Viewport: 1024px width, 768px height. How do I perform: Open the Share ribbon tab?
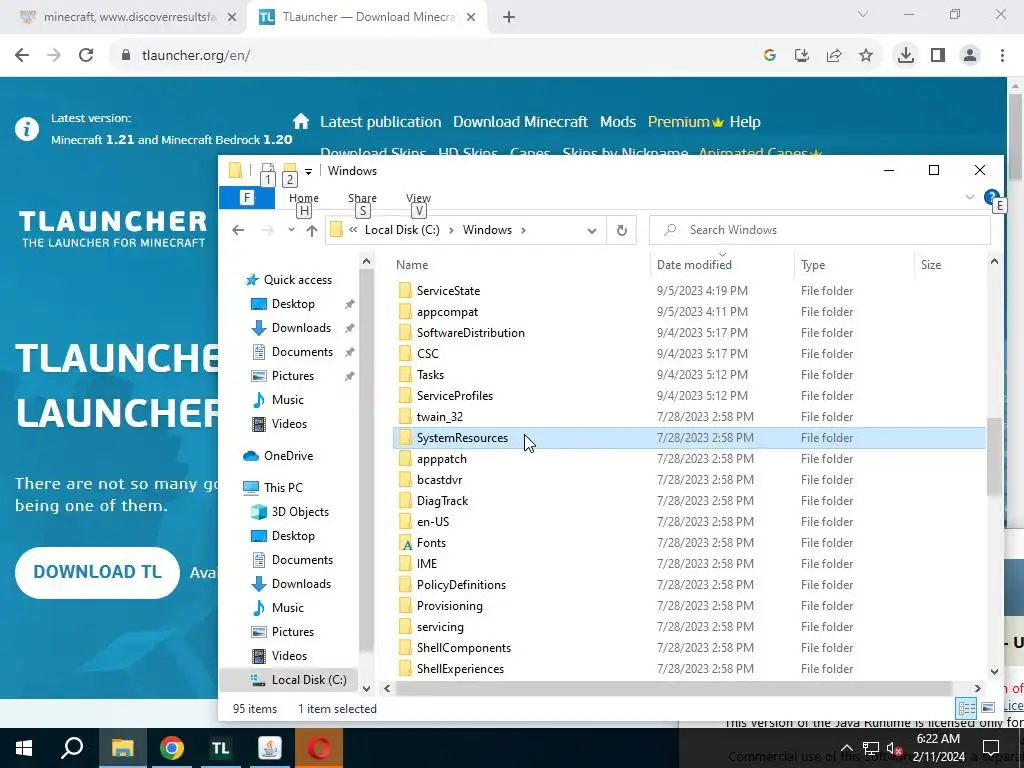click(362, 197)
